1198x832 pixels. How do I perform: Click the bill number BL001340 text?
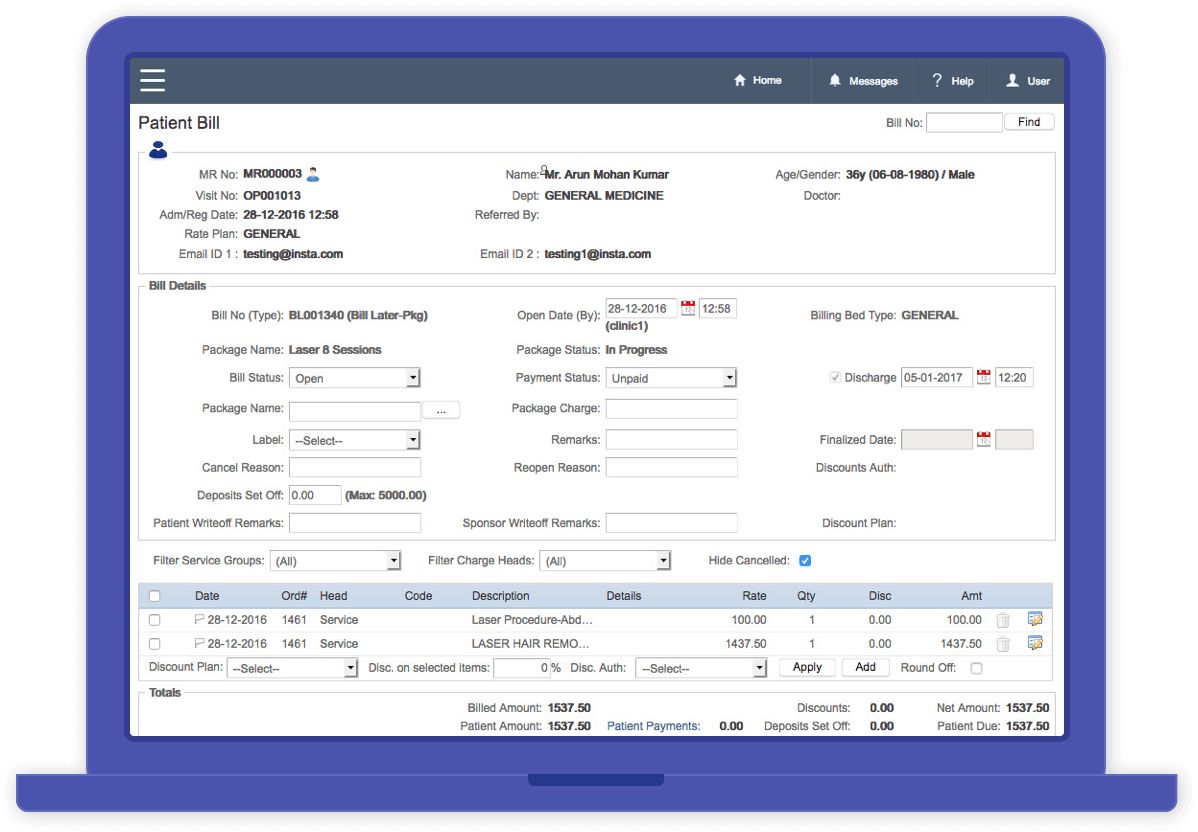[316, 316]
